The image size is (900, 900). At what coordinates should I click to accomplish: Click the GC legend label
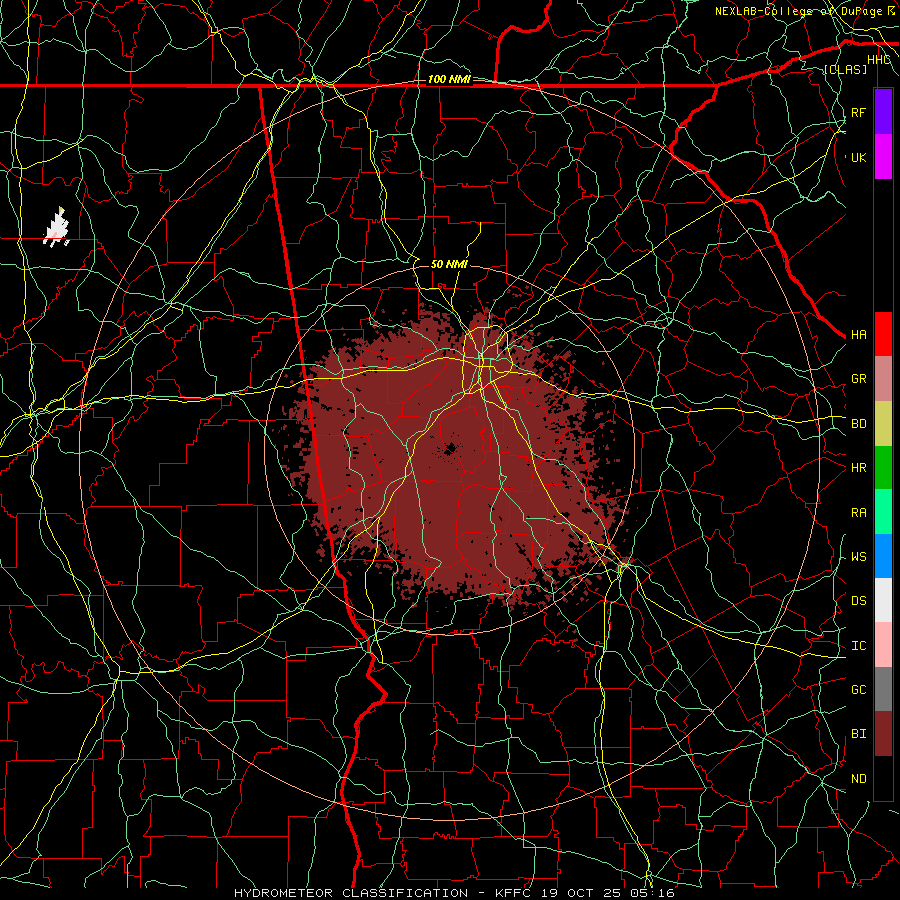click(x=858, y=690)
